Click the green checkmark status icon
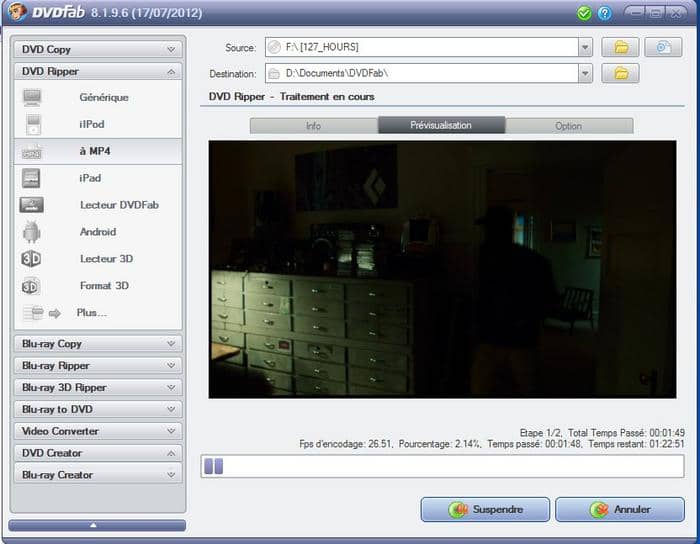 tap(583, 13)
